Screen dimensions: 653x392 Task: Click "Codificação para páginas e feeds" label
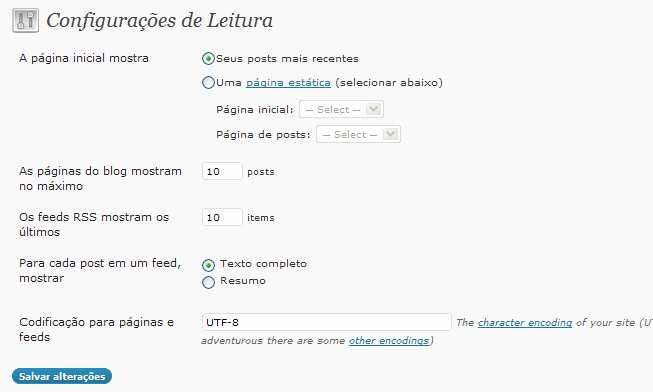click(96, 330)
